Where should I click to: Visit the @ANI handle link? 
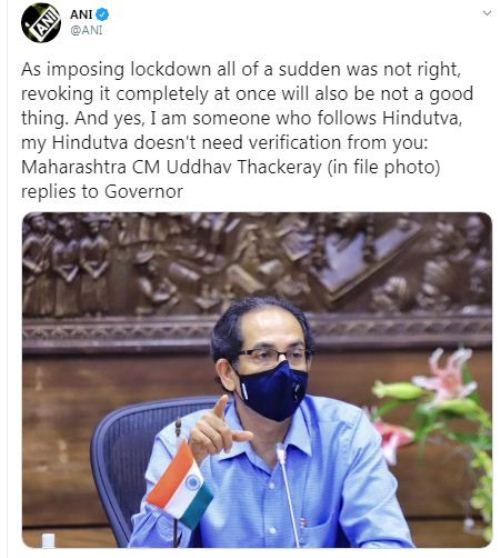(x=86, y=31)
